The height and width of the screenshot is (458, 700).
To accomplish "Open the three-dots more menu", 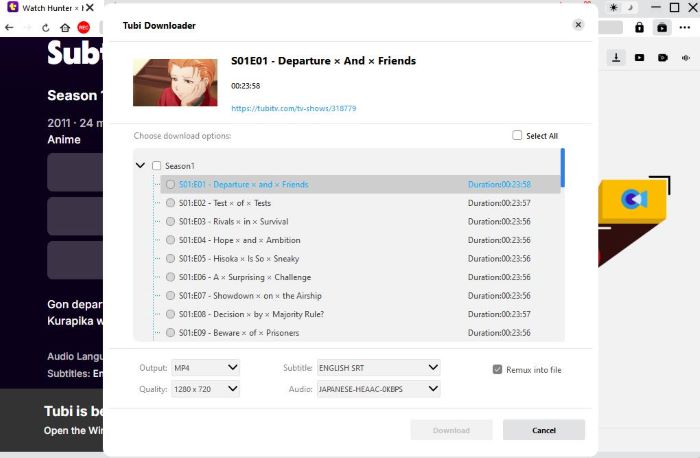I will 685,28.
